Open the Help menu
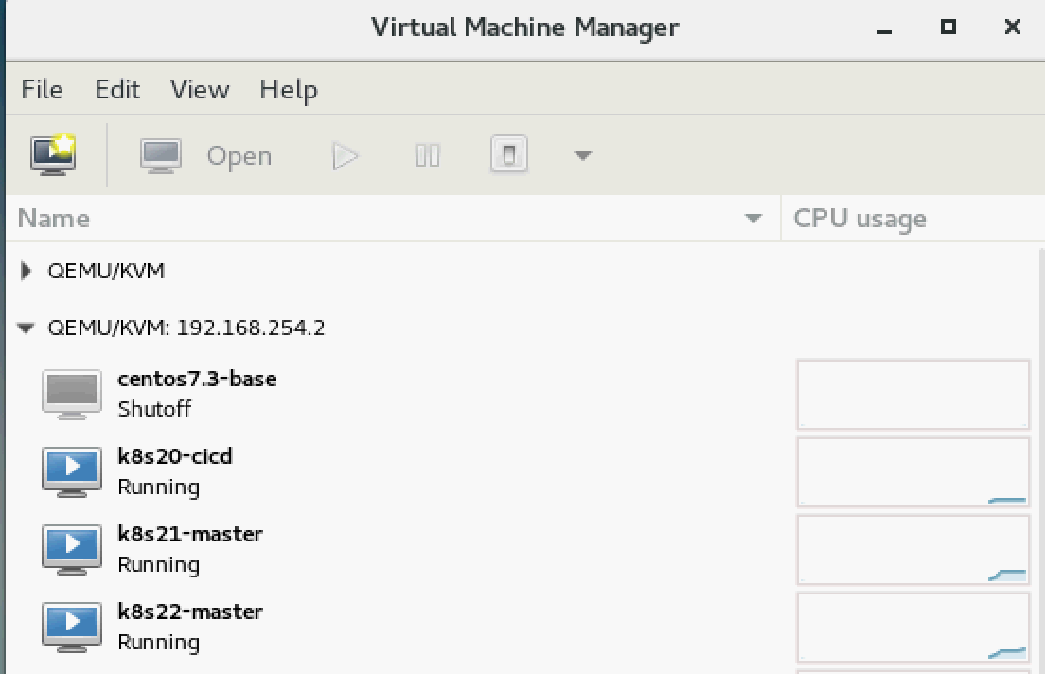This screenshot has width=1046, height=675. (288, 89)
